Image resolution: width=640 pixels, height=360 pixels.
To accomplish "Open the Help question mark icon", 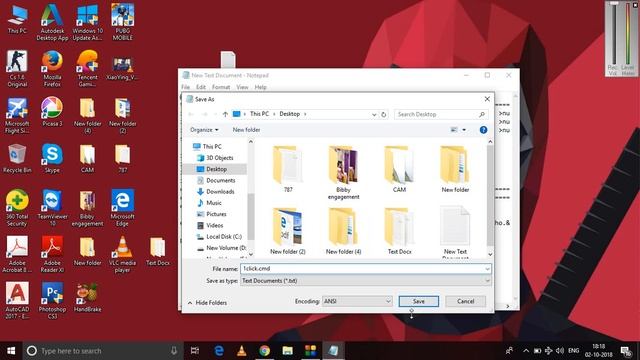I will (483, 130).
